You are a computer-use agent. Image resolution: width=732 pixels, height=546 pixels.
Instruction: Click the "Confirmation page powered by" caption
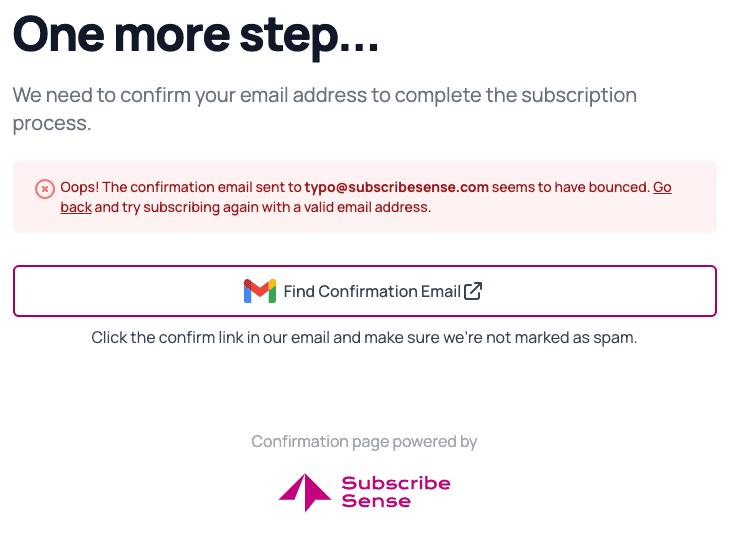tap(364, 441)
